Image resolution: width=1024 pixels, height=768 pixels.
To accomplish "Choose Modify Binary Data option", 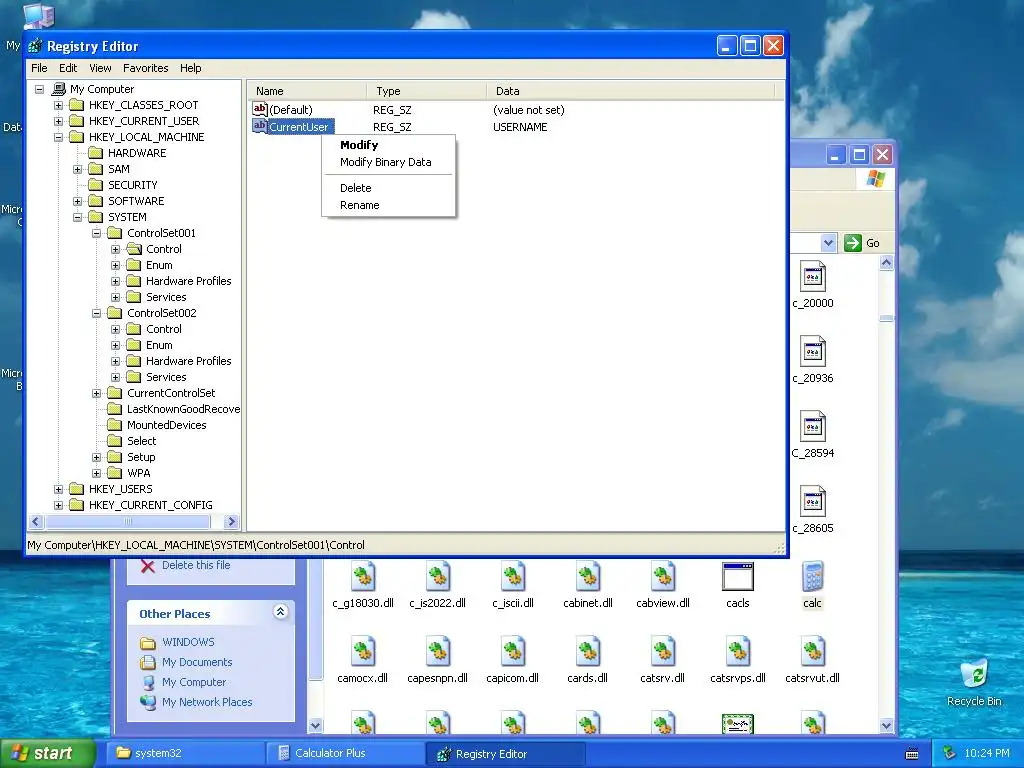I will (x=385, y=162).
